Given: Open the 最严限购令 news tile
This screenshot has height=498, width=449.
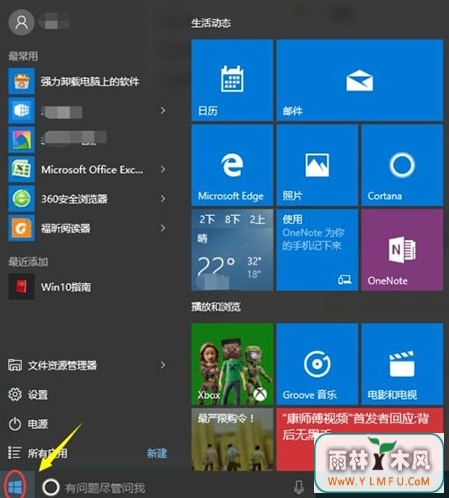Looking at the screenshot, I should coord(232,439).
